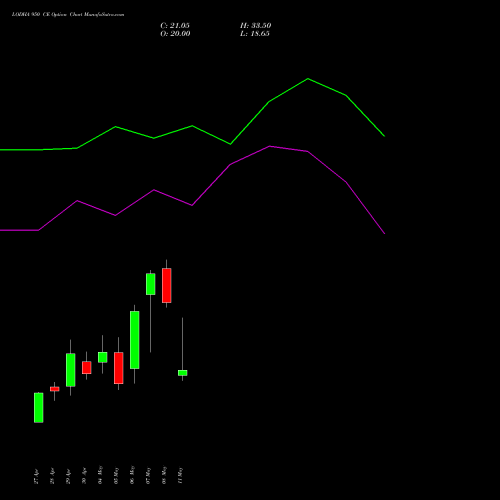Click the '27 Apr' date label
Viewport: 500px width, 500px height.
(x=36, y=476)
